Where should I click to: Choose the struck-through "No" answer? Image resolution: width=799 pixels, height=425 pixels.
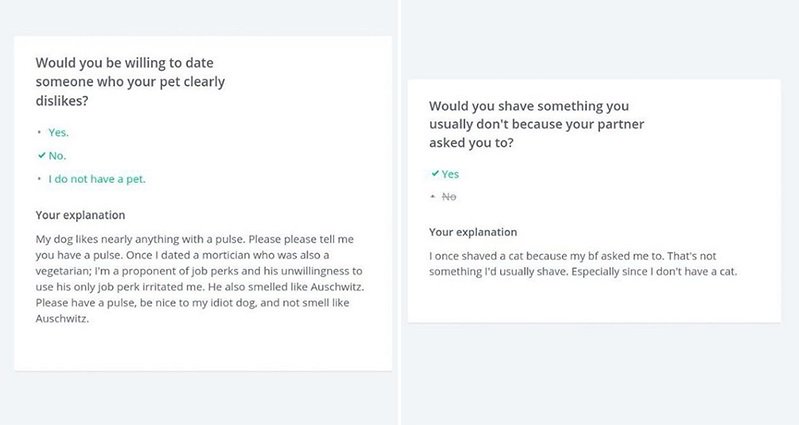[449, 197]
